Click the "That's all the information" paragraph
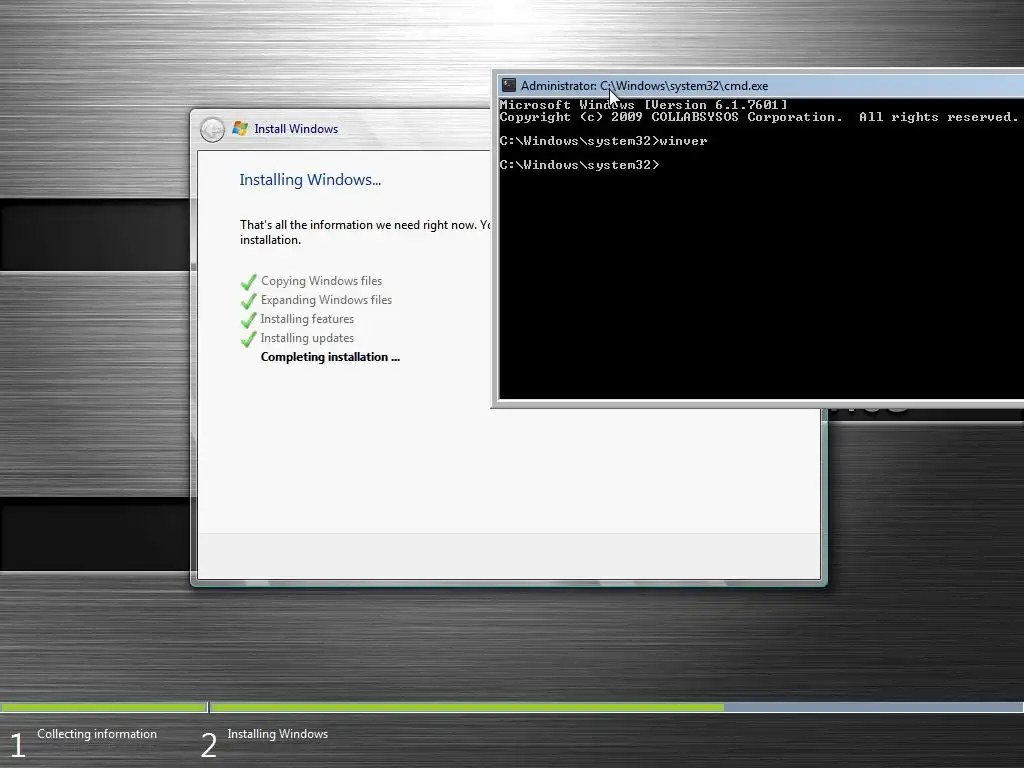The width and height of the screenshot is (1024, 768). pyautogui.click(x=366, y=232)
